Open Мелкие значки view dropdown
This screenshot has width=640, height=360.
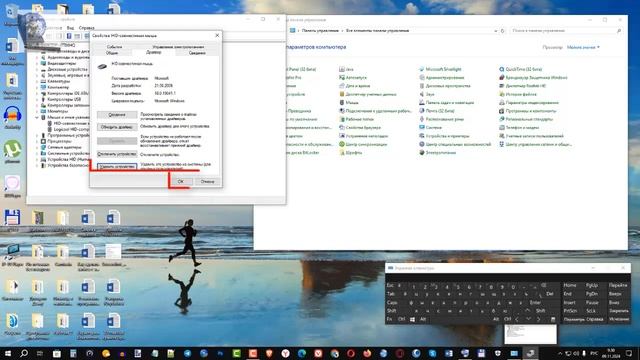coord(583,47)
